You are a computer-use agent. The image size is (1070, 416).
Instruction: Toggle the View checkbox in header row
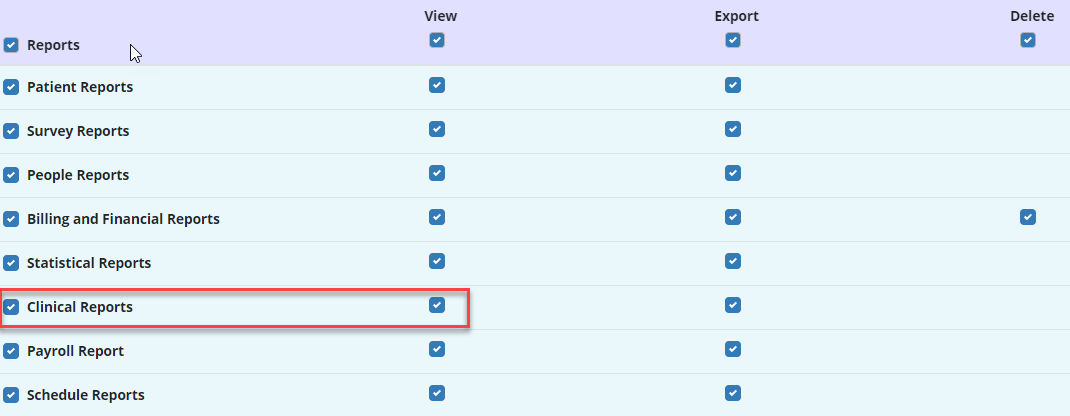[x=437, y=40]
